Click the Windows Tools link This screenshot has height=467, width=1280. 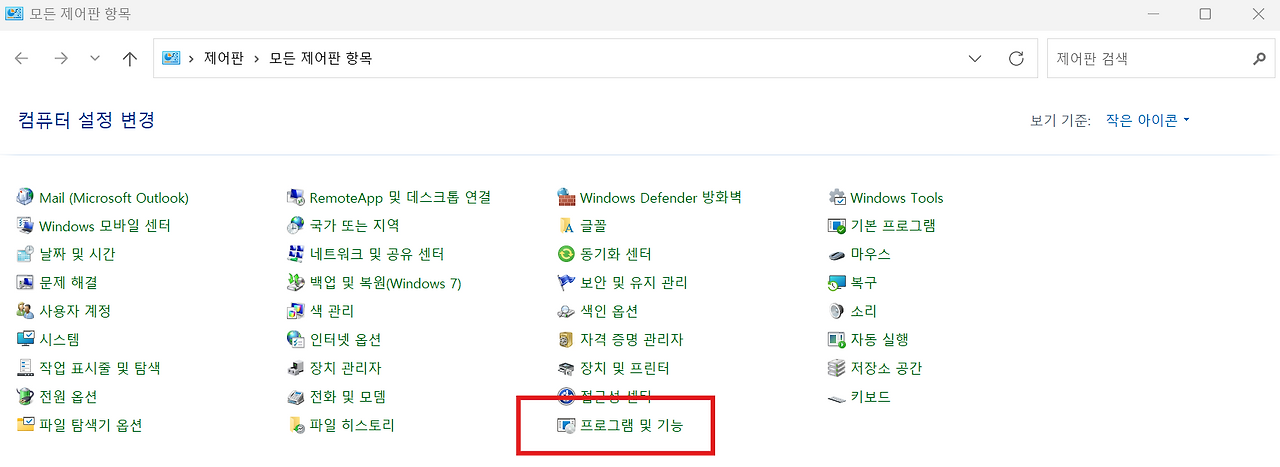[897, 198]
